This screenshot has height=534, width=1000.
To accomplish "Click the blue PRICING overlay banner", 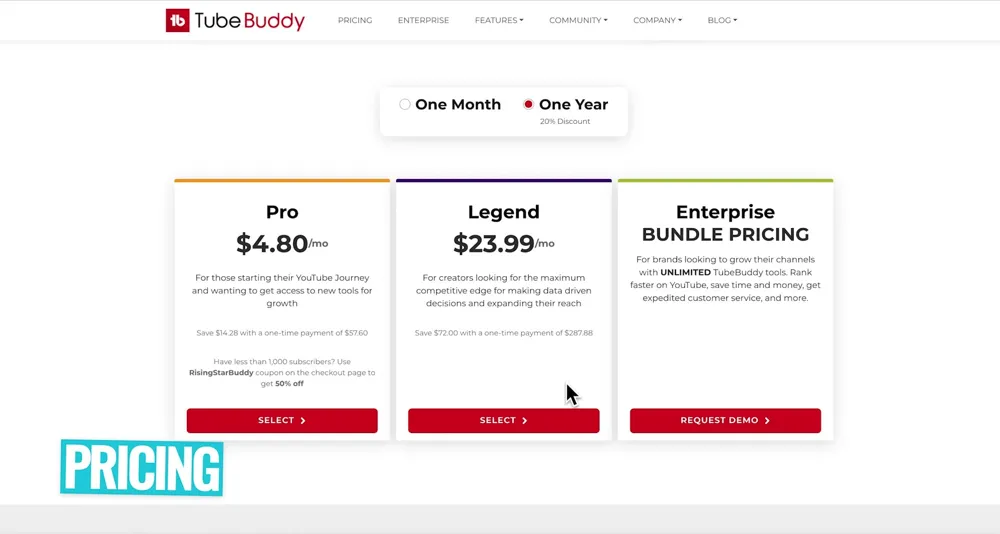I will (142, 468).
